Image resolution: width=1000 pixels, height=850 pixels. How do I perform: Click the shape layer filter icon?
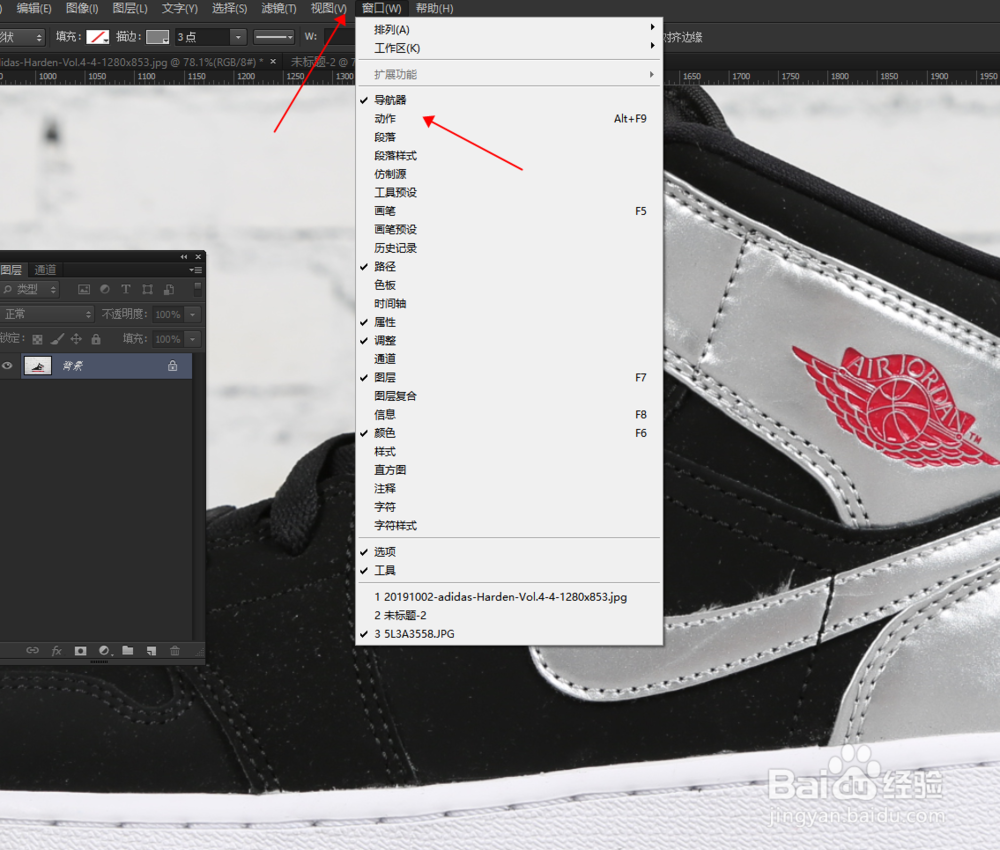[147, 289]
